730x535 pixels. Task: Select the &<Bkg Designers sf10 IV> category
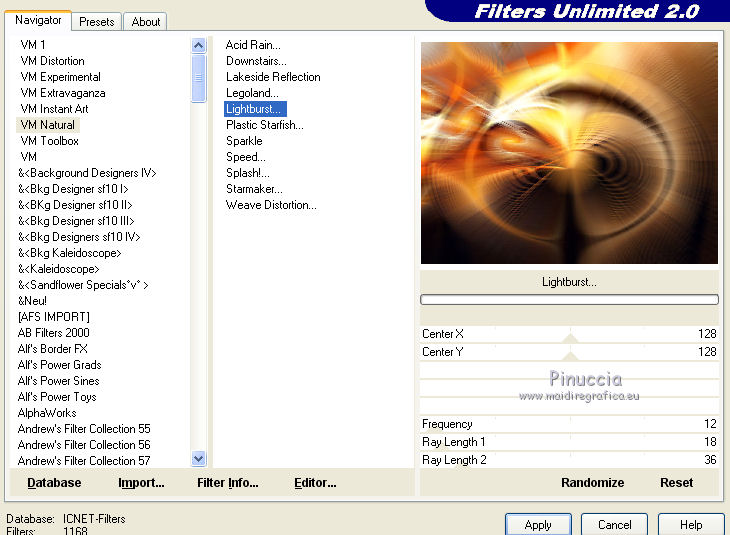pos(79,237)
